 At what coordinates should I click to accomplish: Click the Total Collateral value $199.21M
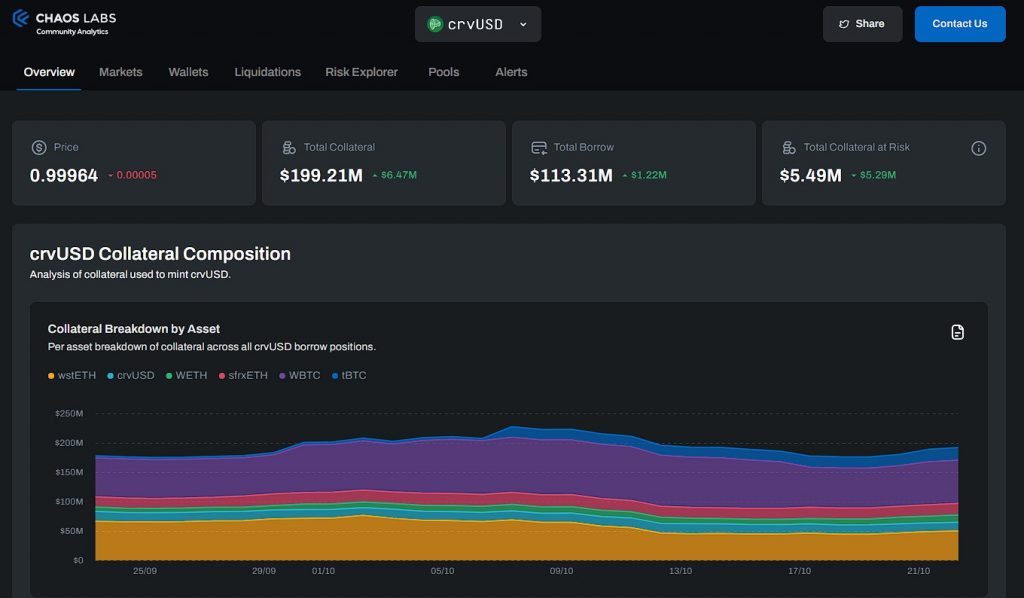coord(321,176)
